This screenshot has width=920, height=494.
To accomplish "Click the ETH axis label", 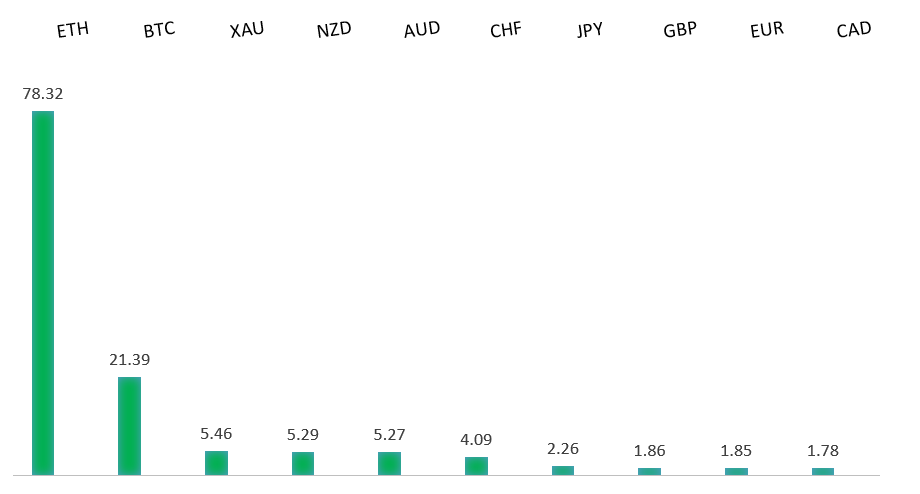I will (x=72, y=30).
